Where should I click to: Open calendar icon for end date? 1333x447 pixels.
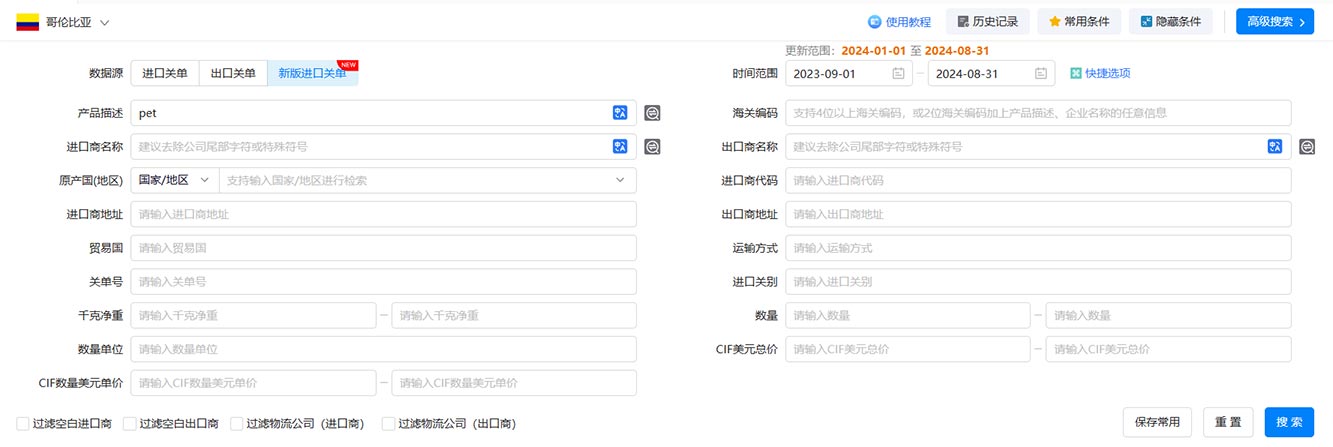1040,73
